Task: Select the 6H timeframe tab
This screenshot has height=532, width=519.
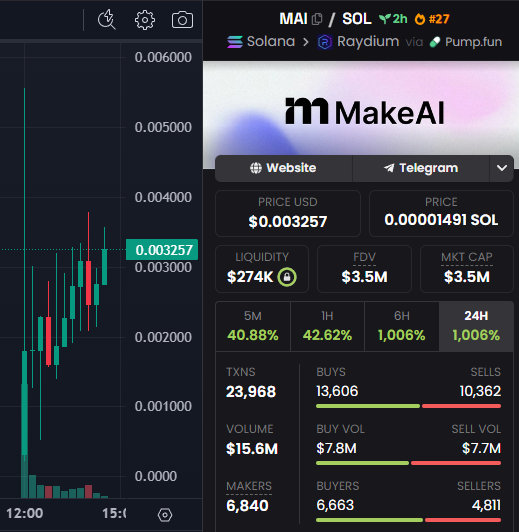Action: point(402,326)
